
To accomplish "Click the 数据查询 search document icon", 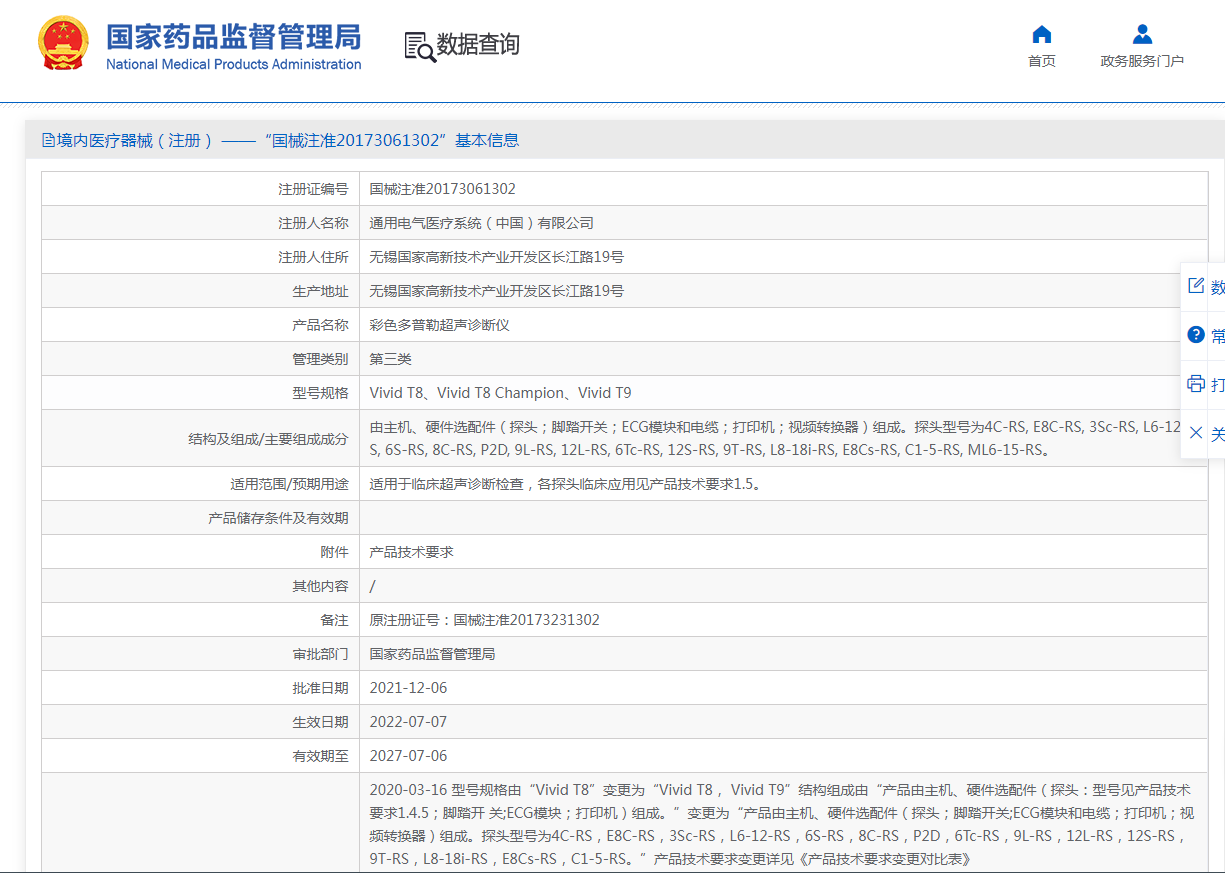I will coord(420,46).
